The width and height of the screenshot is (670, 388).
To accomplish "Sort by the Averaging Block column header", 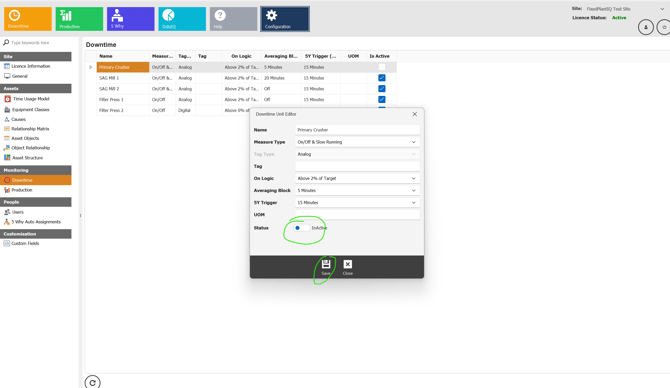I will 281,56.
